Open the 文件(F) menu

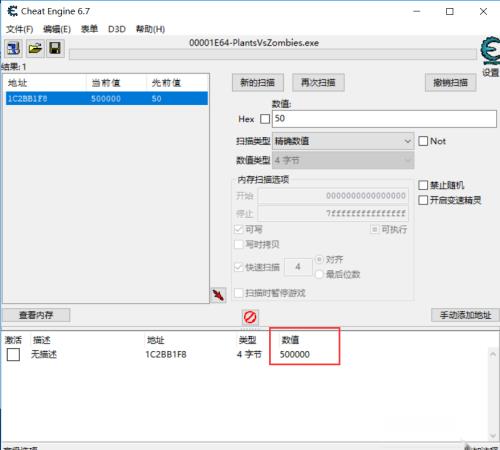20,29
